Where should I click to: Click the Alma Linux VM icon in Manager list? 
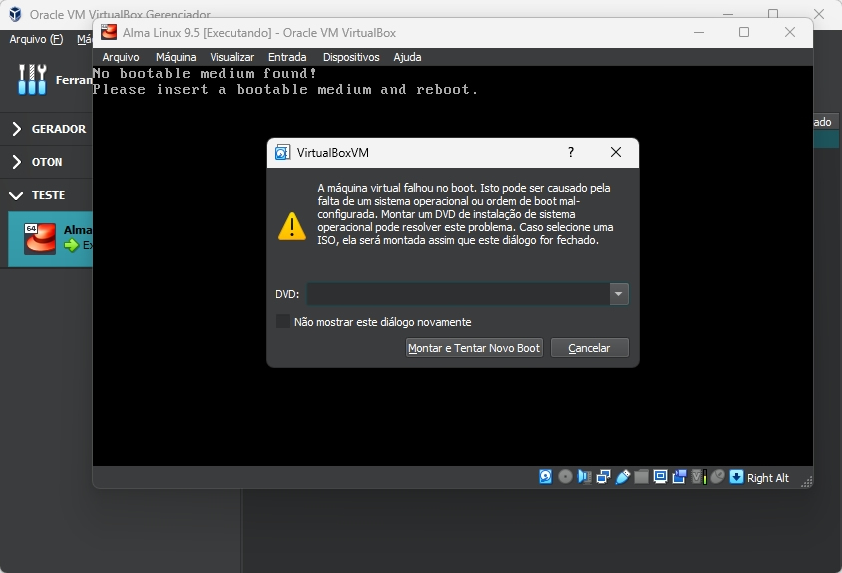point(40,238)
